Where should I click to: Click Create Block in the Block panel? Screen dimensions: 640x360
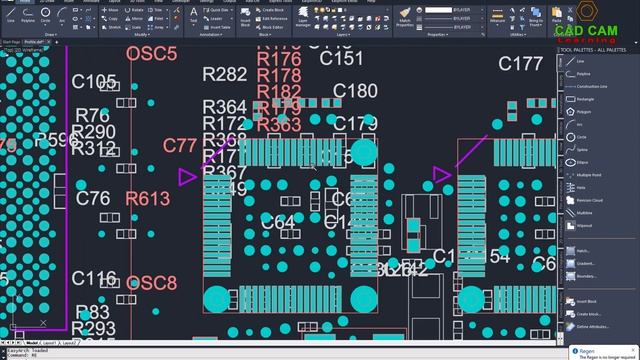(x=269, y=10)
